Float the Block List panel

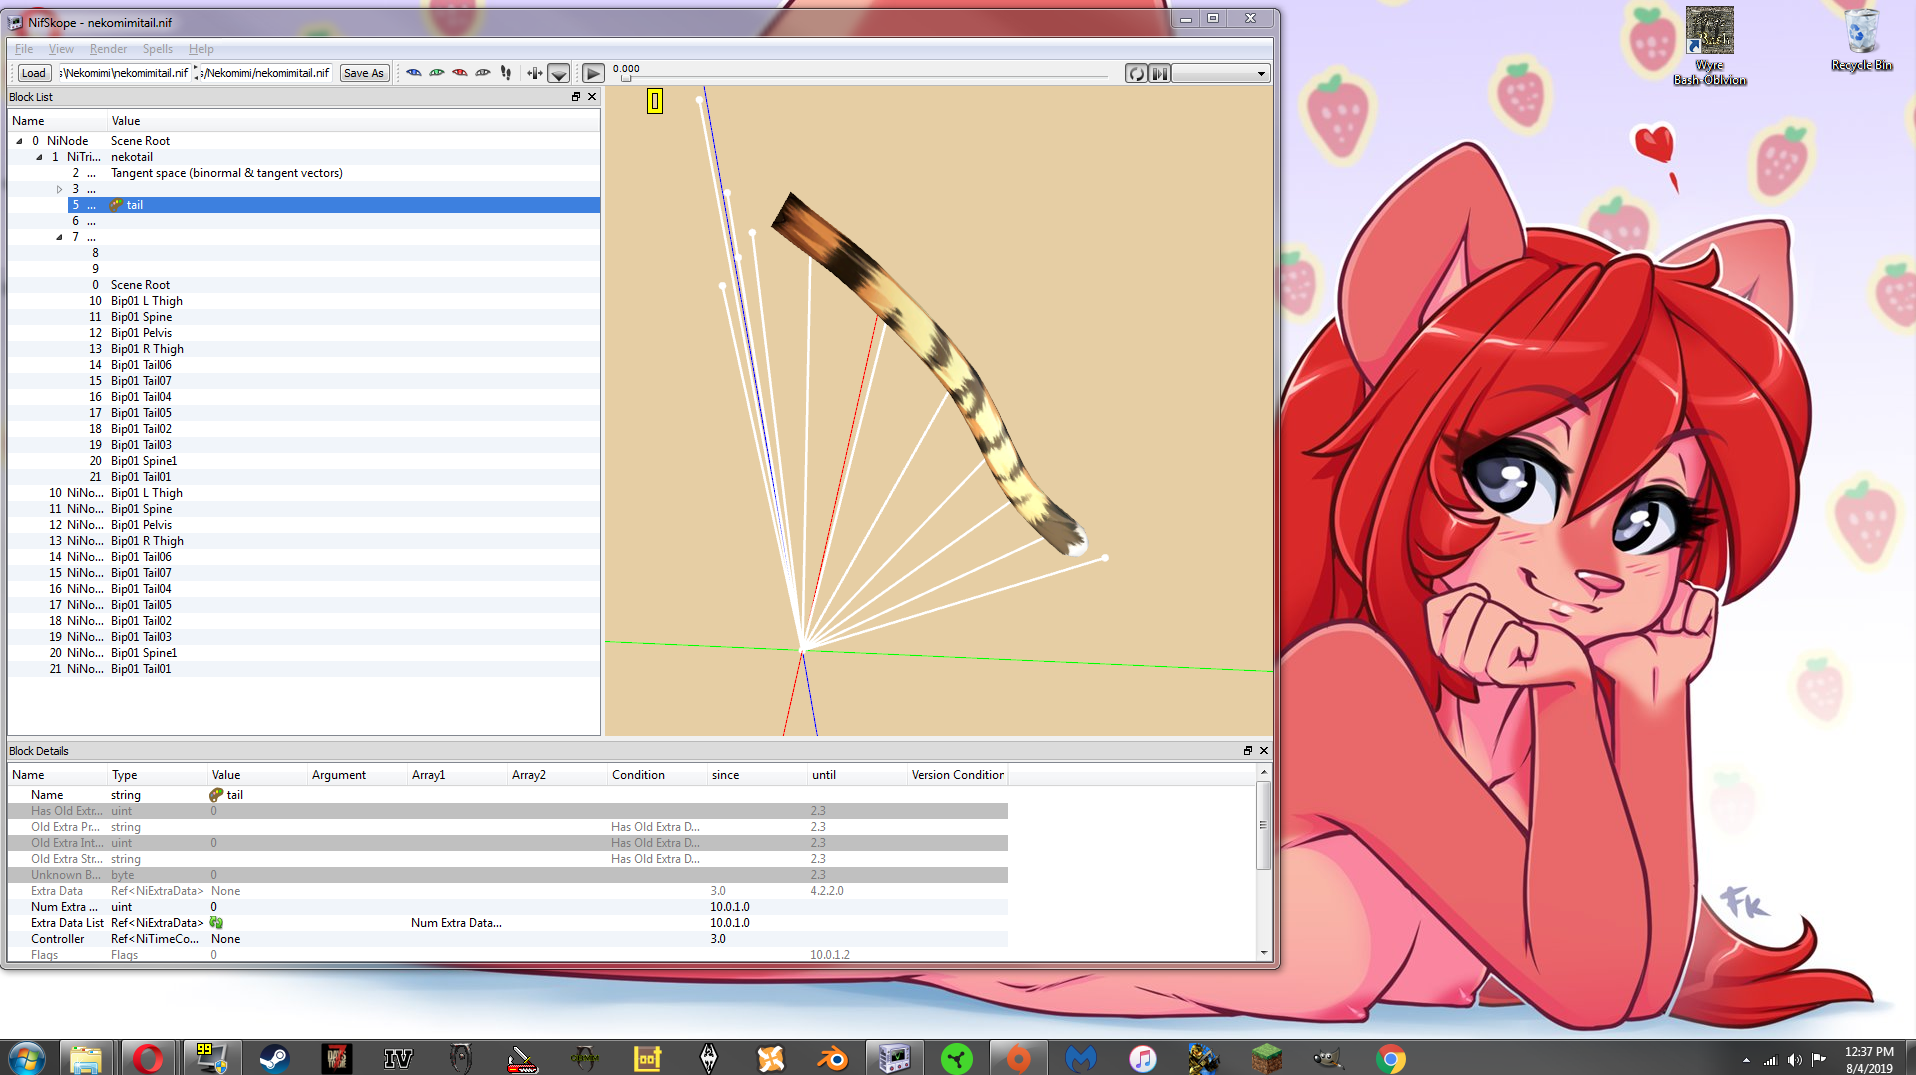click(x=576, y=97)
